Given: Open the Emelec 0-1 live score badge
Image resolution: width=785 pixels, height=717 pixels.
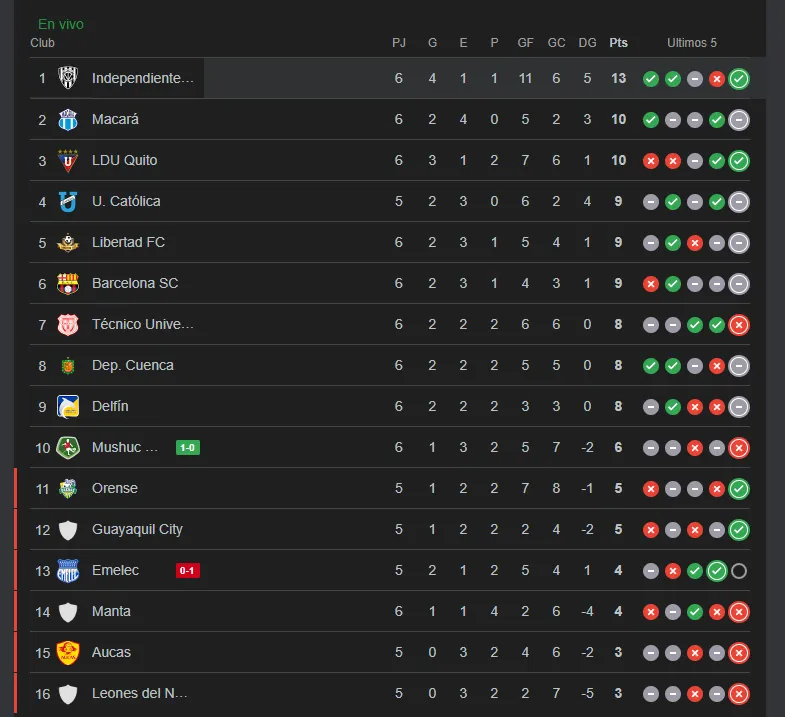Looking at the screenshot, I should click(x=188, y=570).
